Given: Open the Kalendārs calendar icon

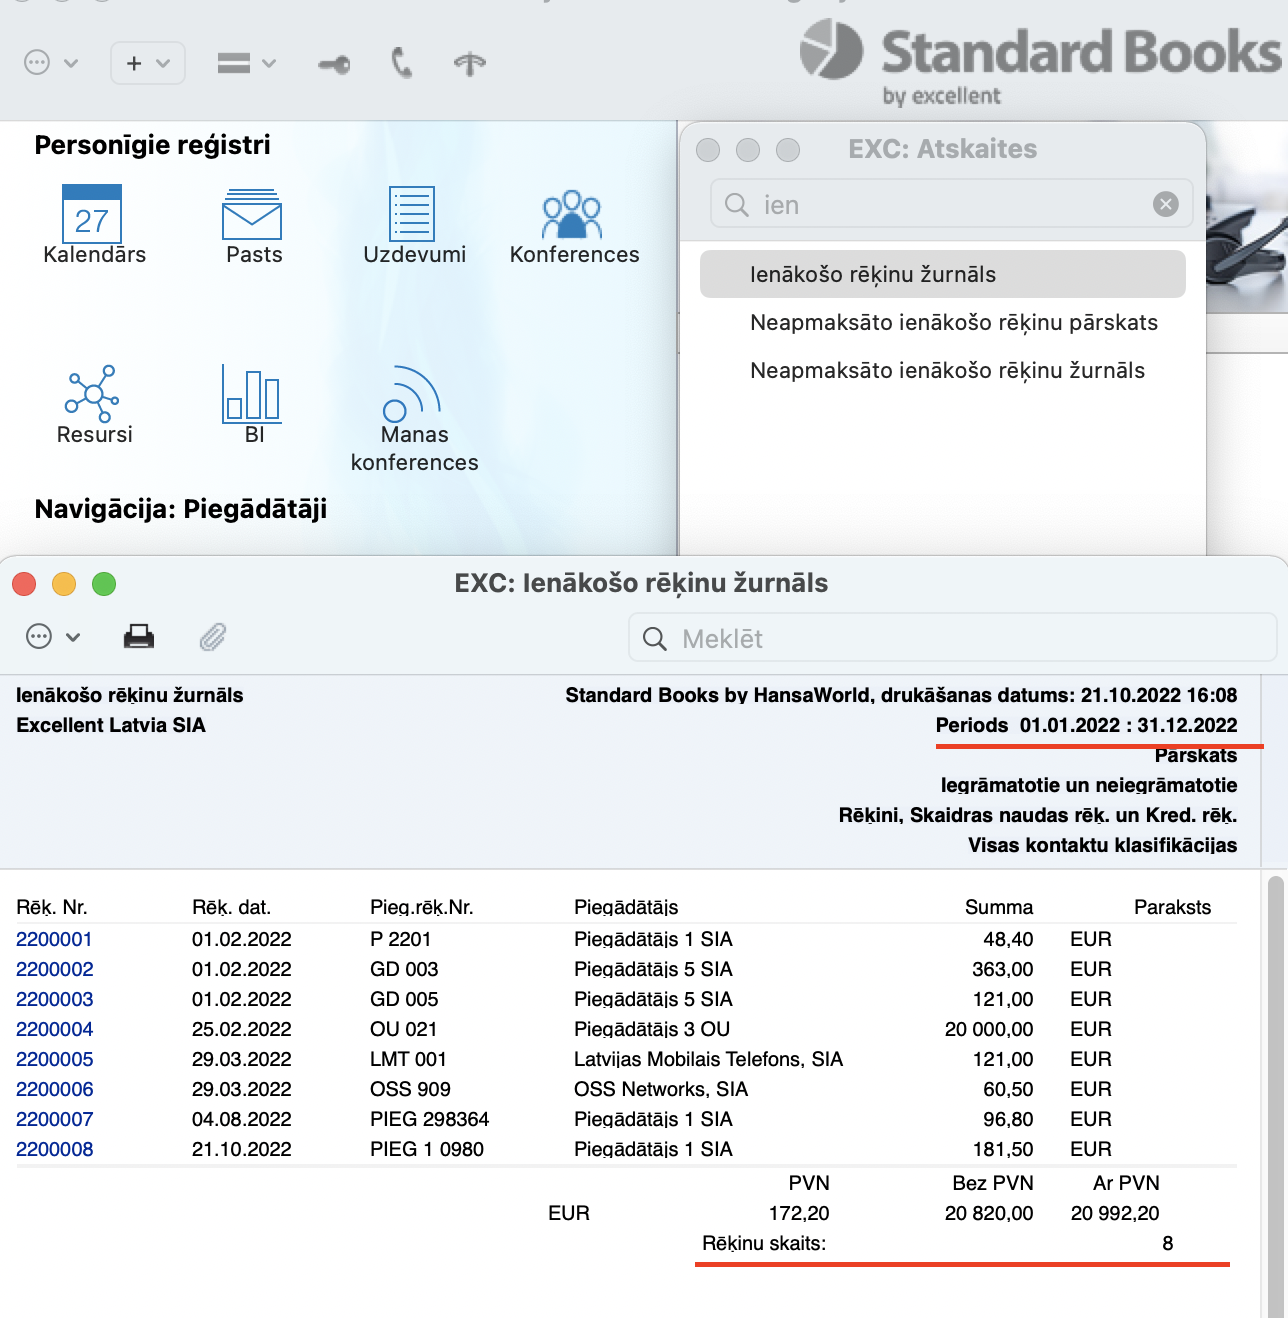Looking at the screenshot, I should 92,214.
